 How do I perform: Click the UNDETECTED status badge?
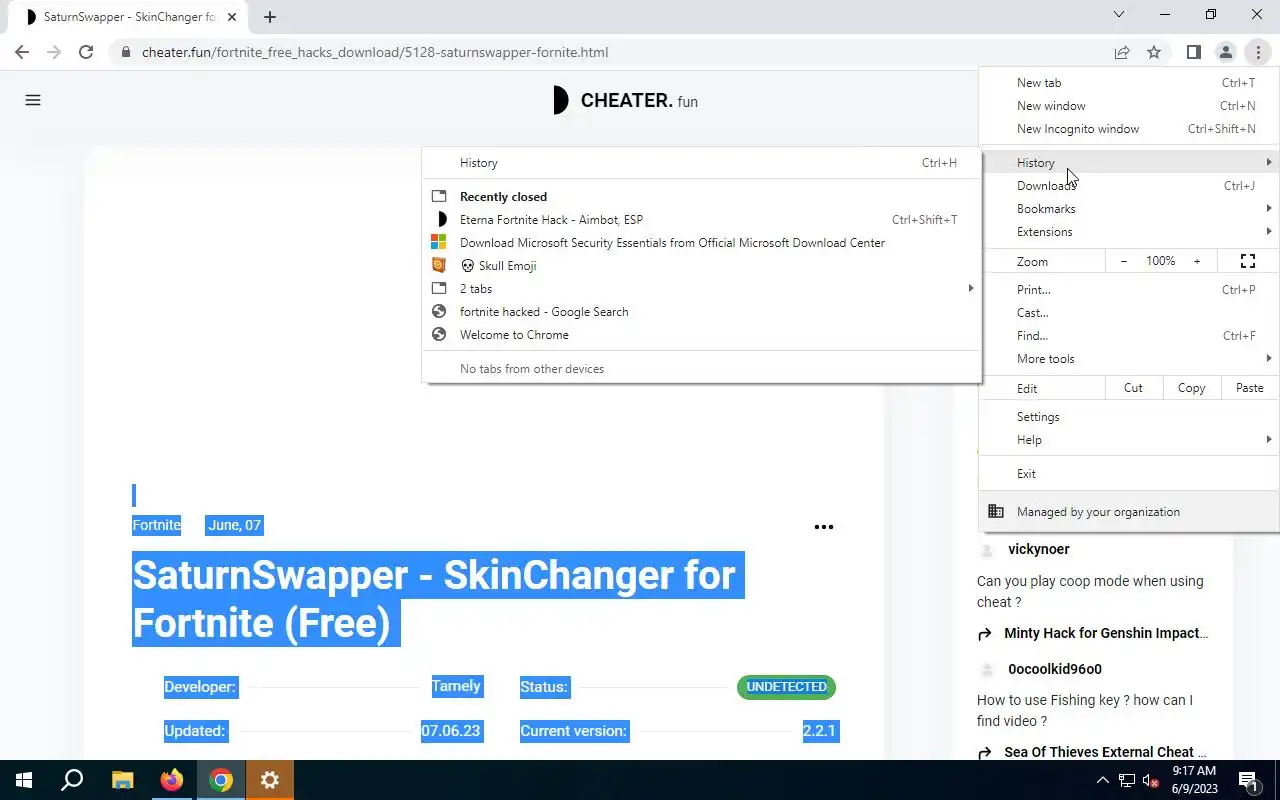pos(786,687)
